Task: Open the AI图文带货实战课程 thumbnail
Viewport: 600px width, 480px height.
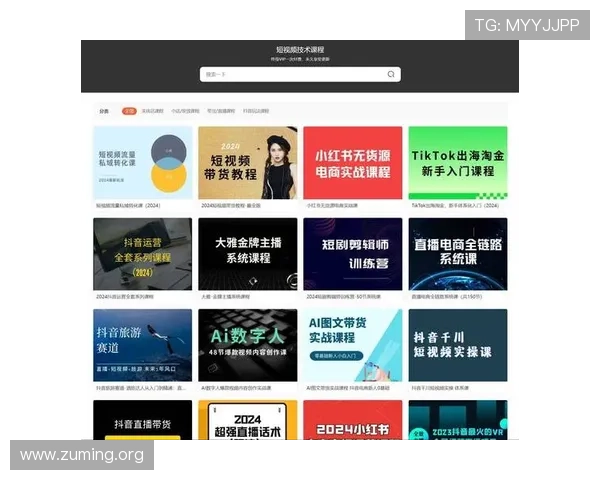Action: tap(353, 345)
